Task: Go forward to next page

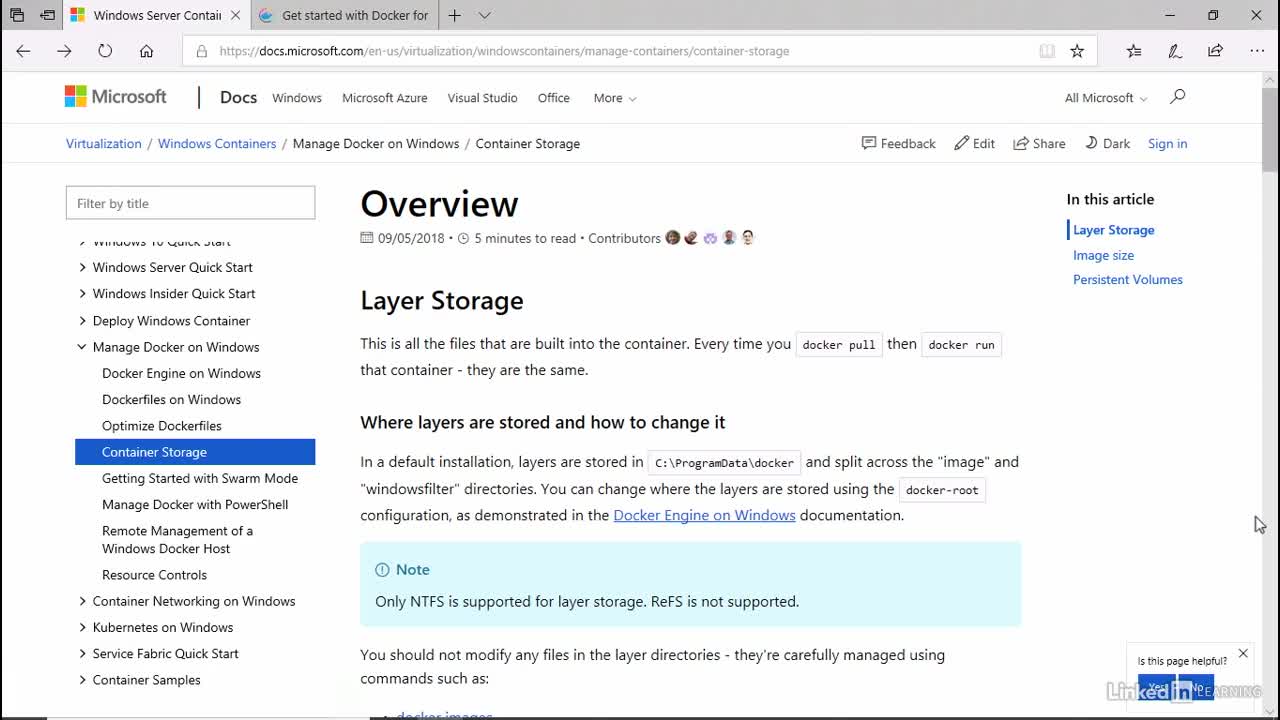Action: (64, 51)
